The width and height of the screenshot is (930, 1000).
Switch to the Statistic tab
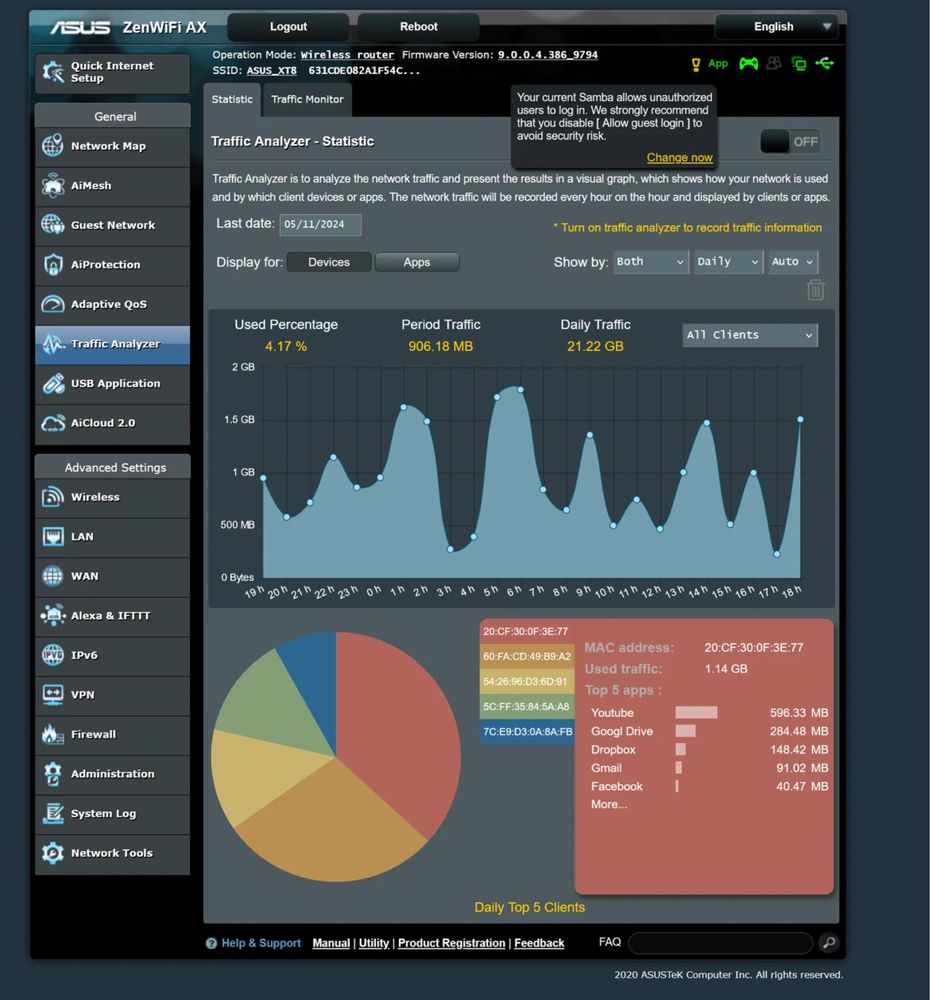point(232,99)
